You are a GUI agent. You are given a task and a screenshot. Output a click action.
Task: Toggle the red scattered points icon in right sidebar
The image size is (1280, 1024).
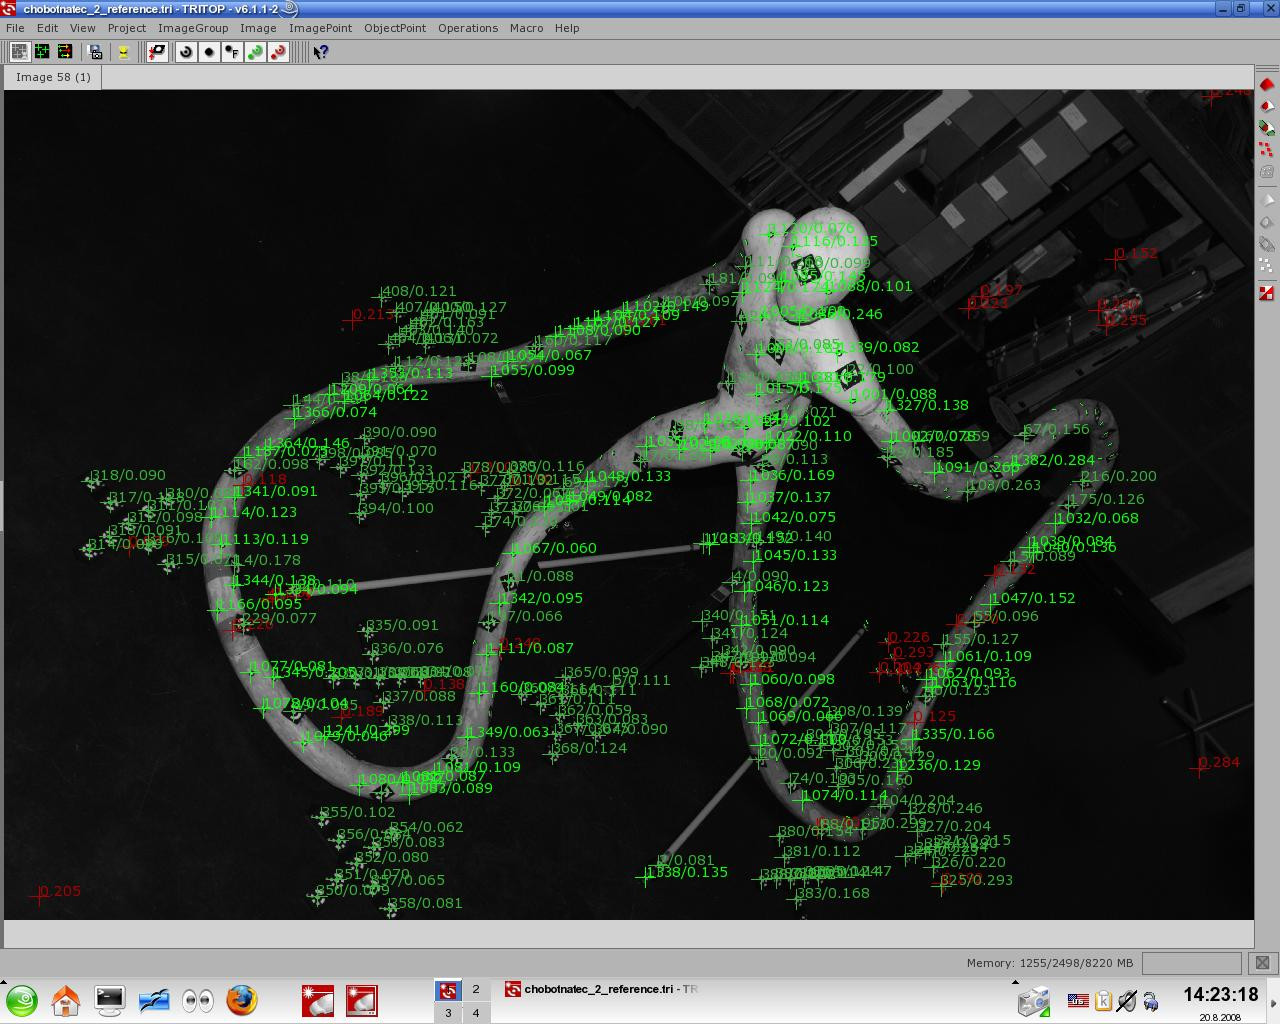1266,149
